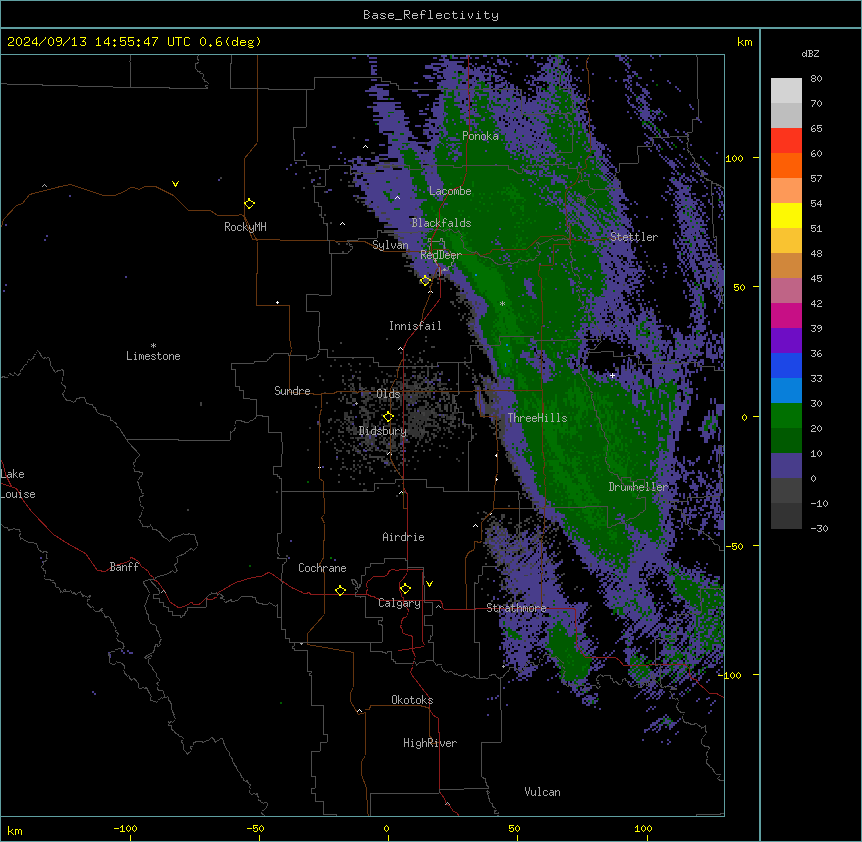Select the Okotoks town label
Screen dimensions: 862x842
(412, 700)
